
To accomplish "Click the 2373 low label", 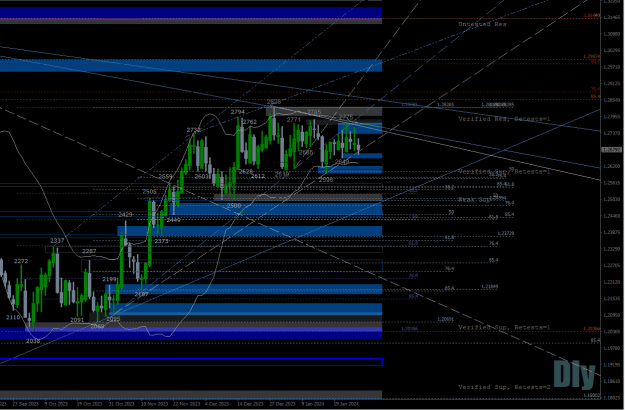I will click(161, 241).
